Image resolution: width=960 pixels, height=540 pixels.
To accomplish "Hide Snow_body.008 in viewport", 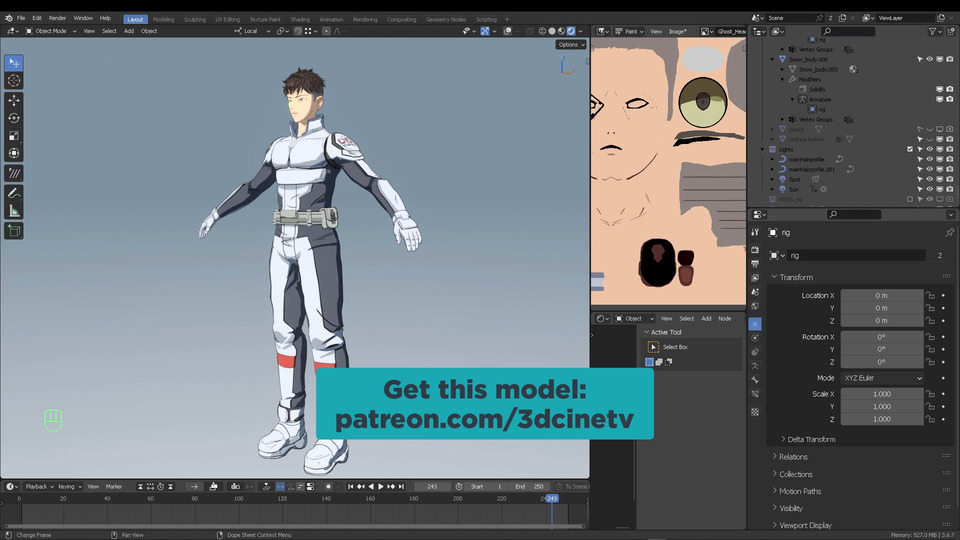I will pyautogui.click(x=929, y=59).
